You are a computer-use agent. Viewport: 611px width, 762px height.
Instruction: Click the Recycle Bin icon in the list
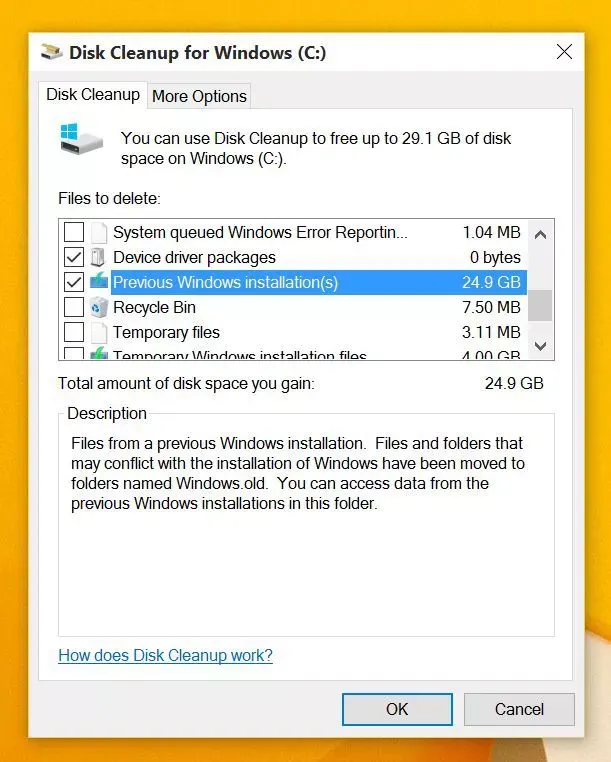point(99,307)
